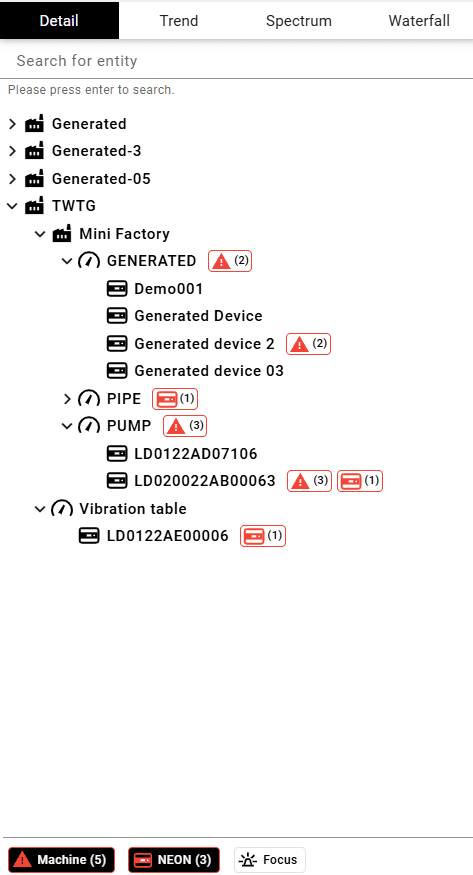This screenshot has height=875, width=473.
Task: Click the warning badge next to Generated device 2
Action: 308,344
